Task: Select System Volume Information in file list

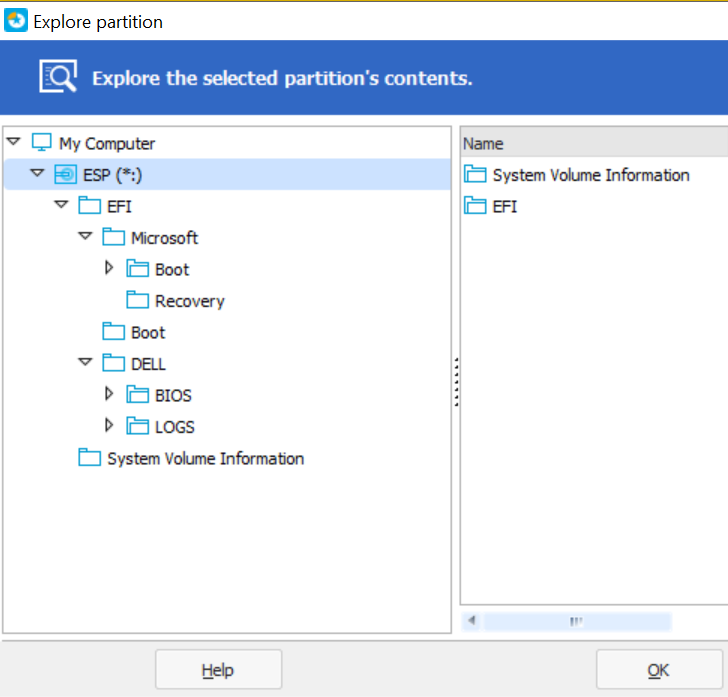Action: [x=591, y=176]
